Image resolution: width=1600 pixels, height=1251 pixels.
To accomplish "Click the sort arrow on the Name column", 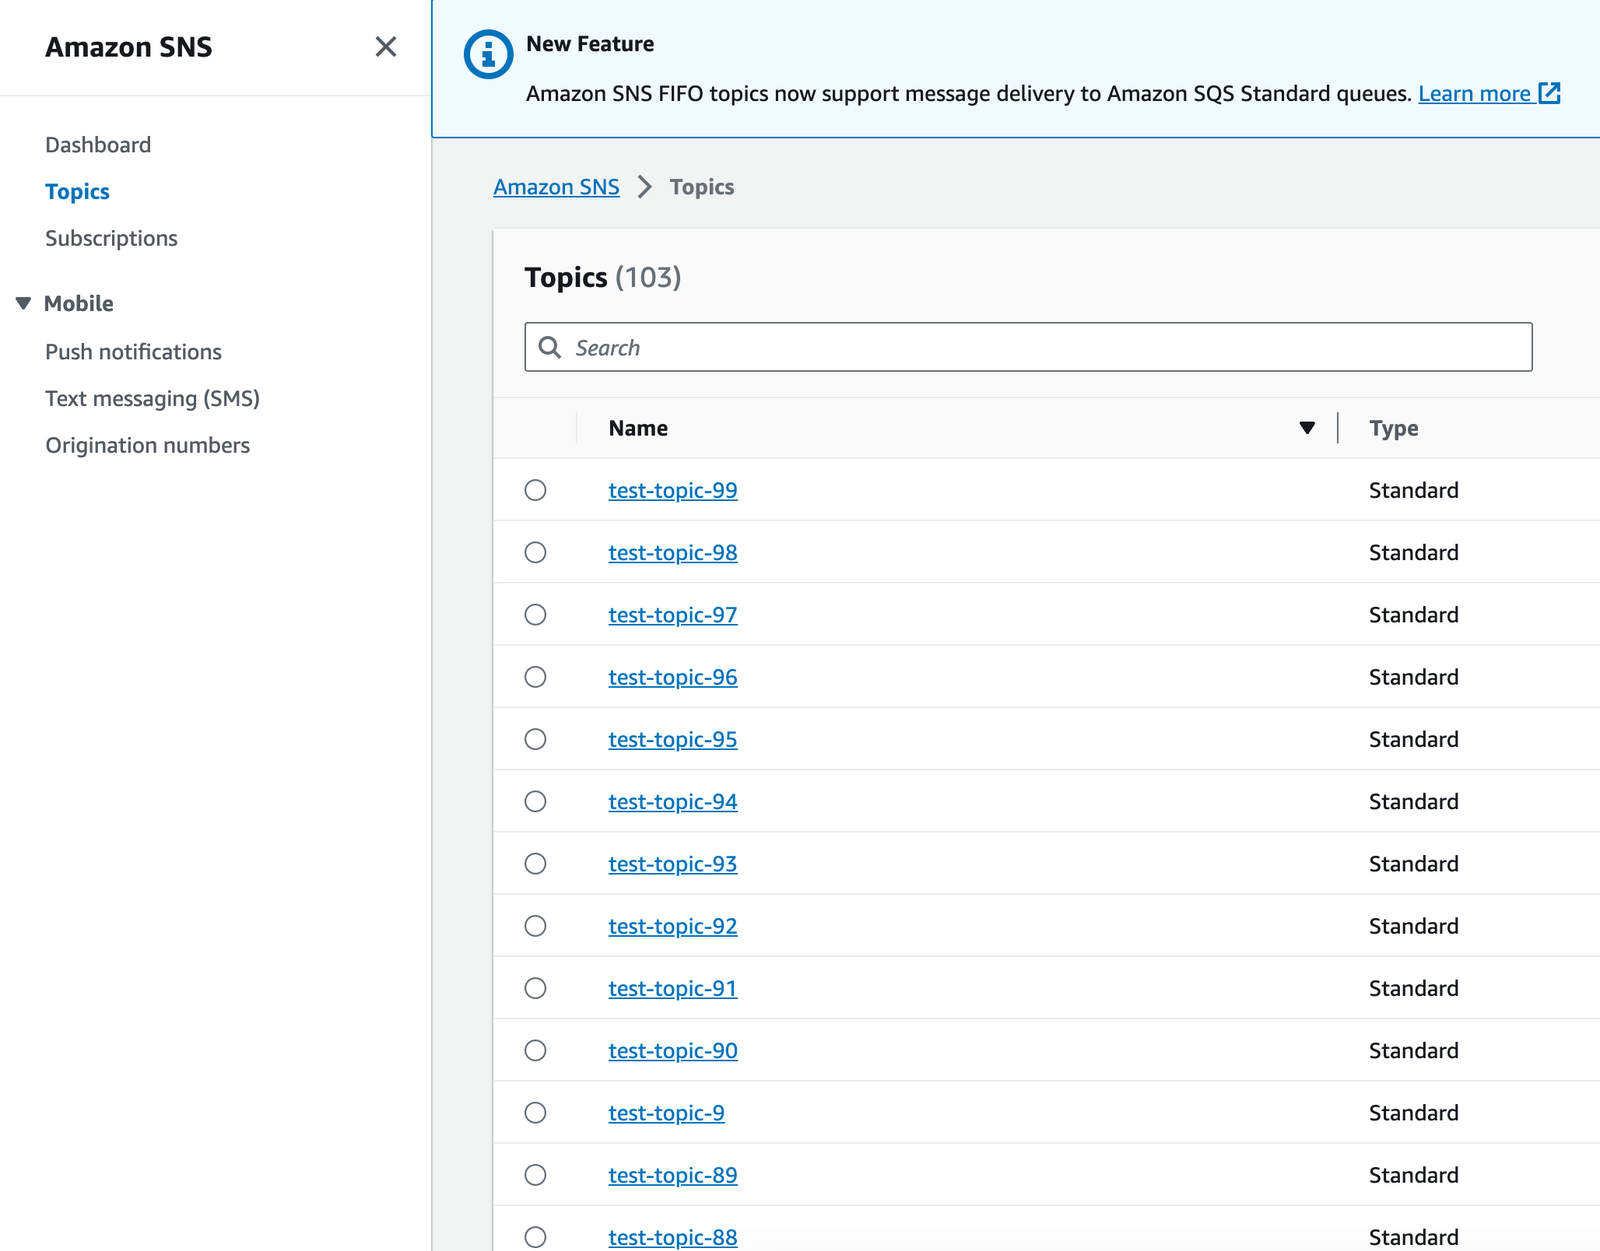I will point(1307,427).
